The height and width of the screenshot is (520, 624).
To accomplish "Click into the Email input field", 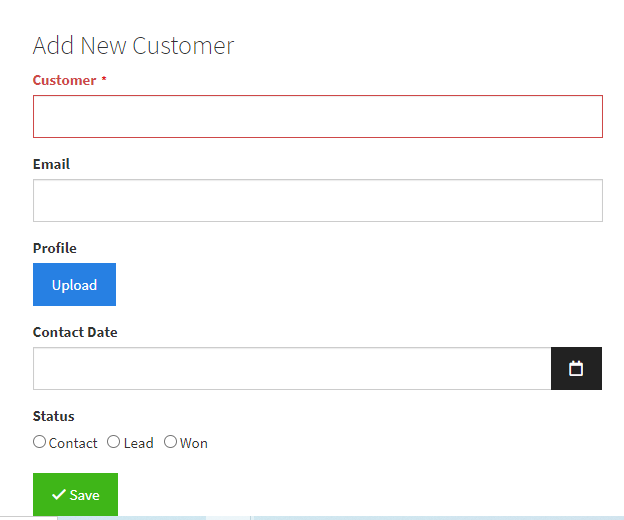I will tap(318, 201).
